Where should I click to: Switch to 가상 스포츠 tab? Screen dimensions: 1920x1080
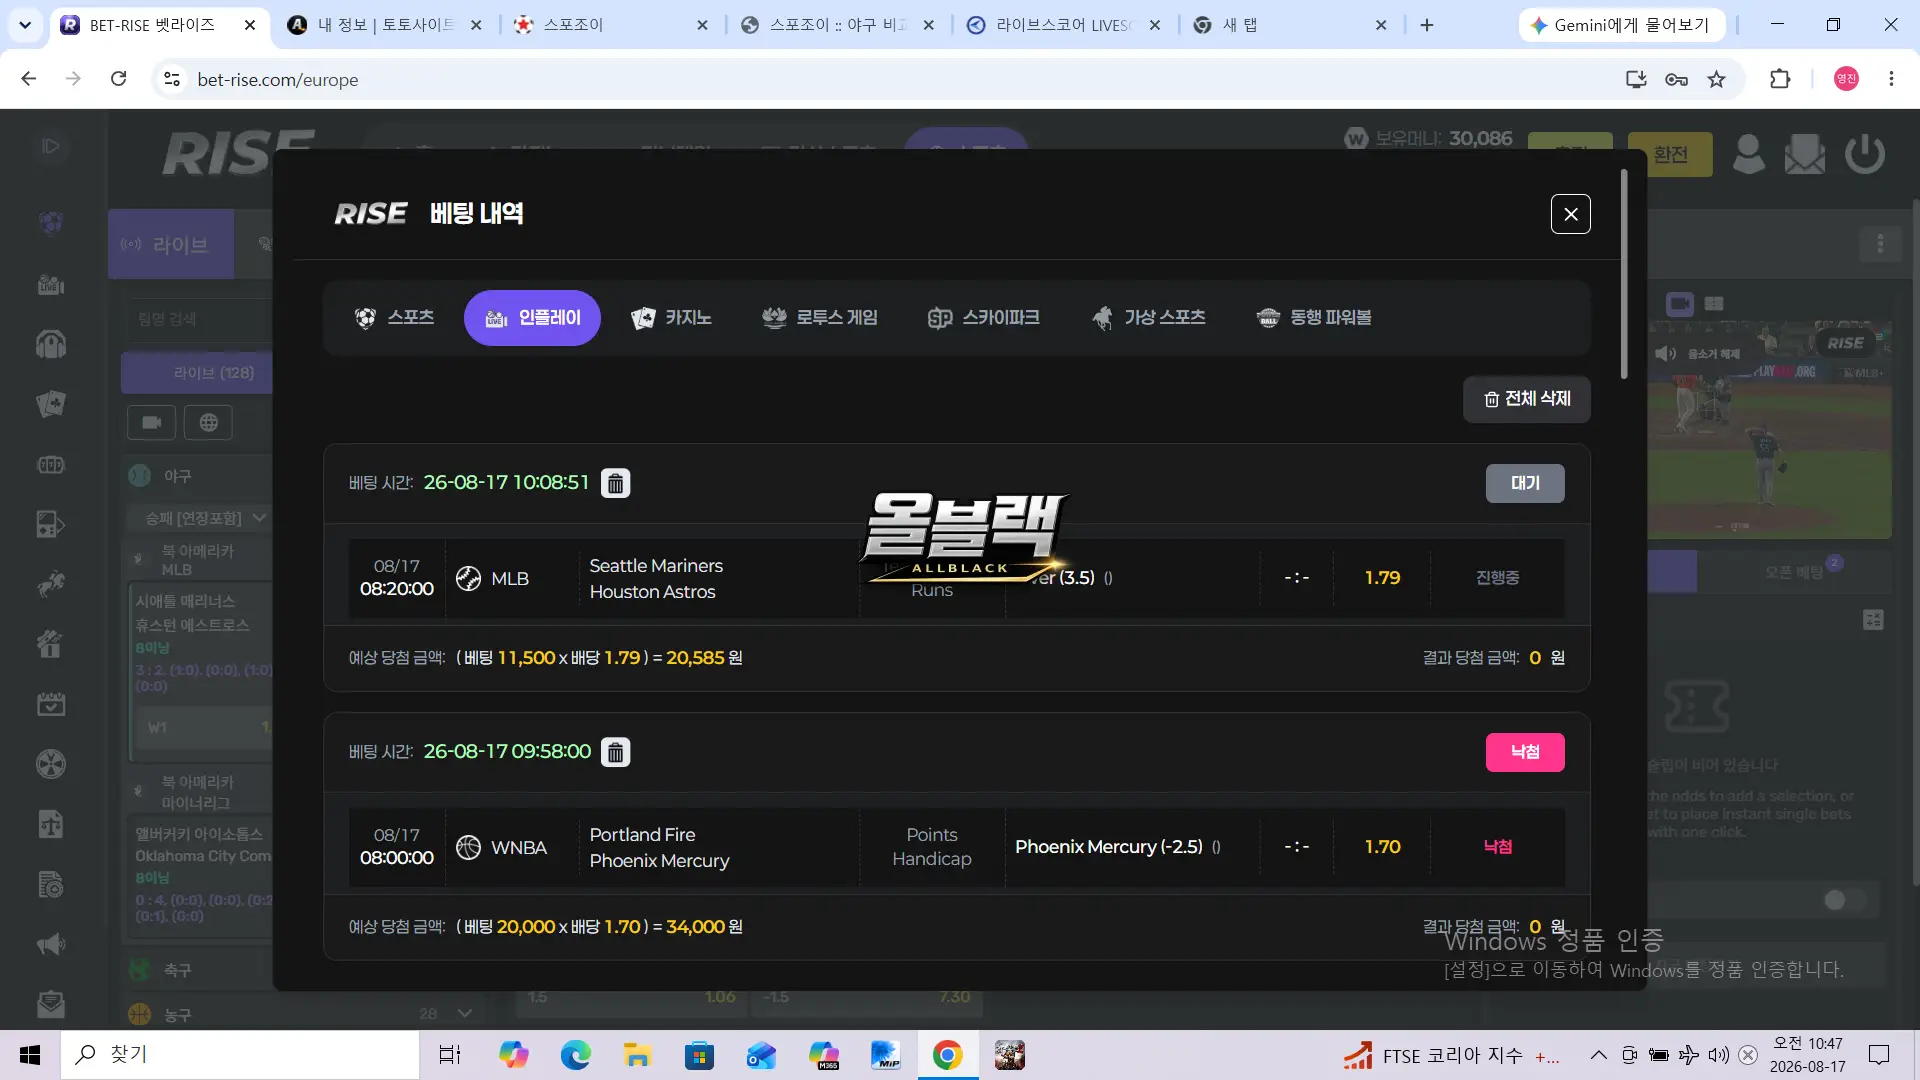[1149, 318]
